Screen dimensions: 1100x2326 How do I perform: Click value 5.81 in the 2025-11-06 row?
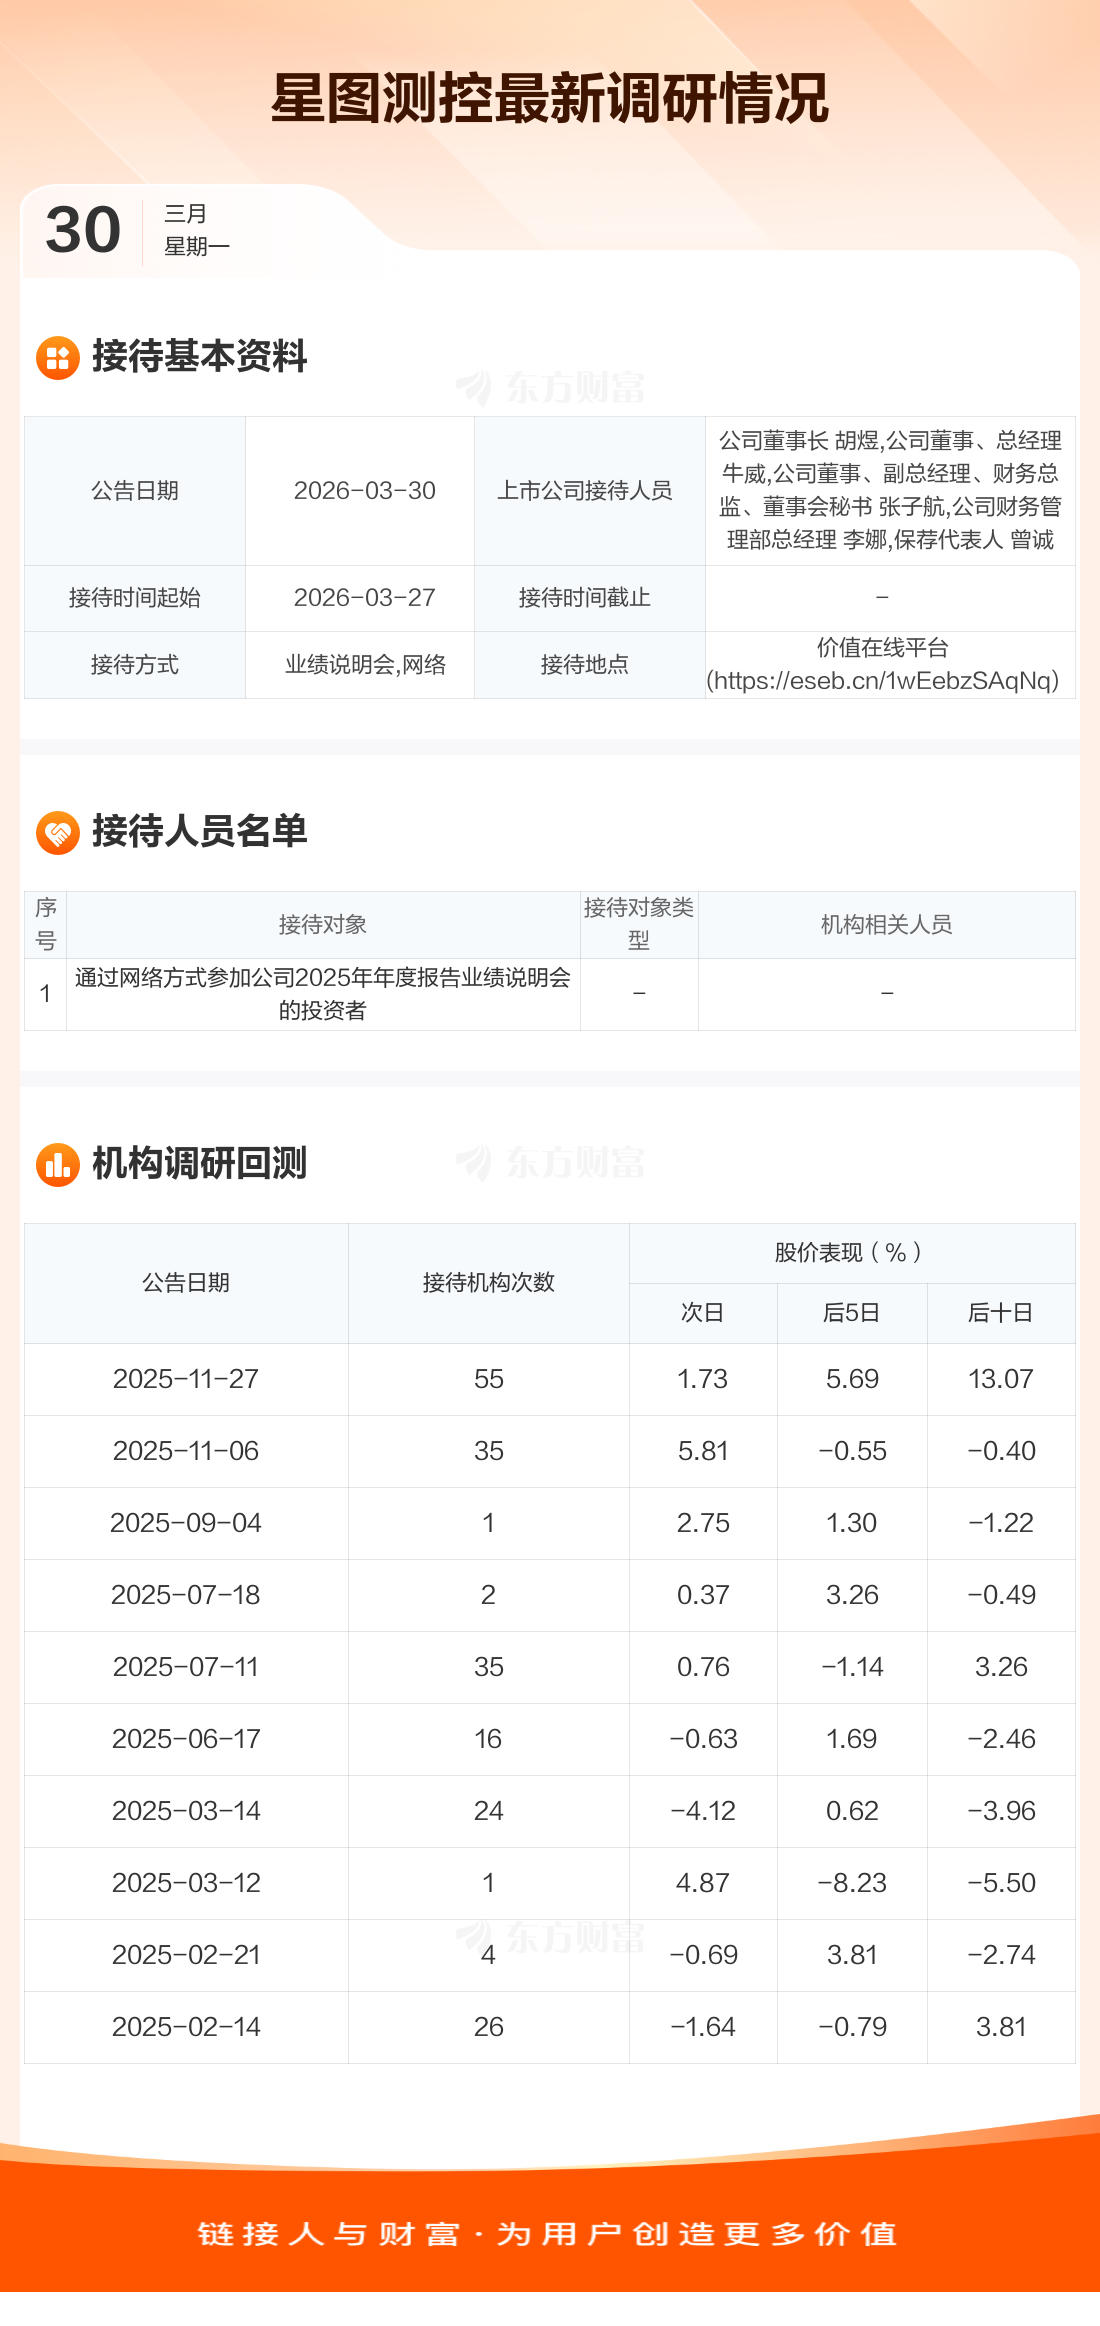click(703, 1451)
